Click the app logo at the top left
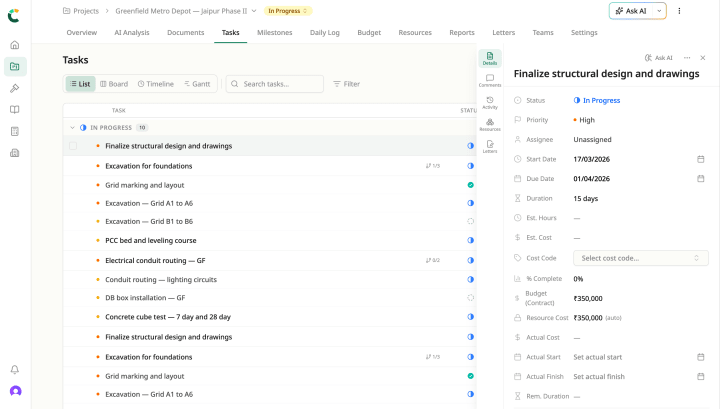Screen dimensions: 720x409 14,15
